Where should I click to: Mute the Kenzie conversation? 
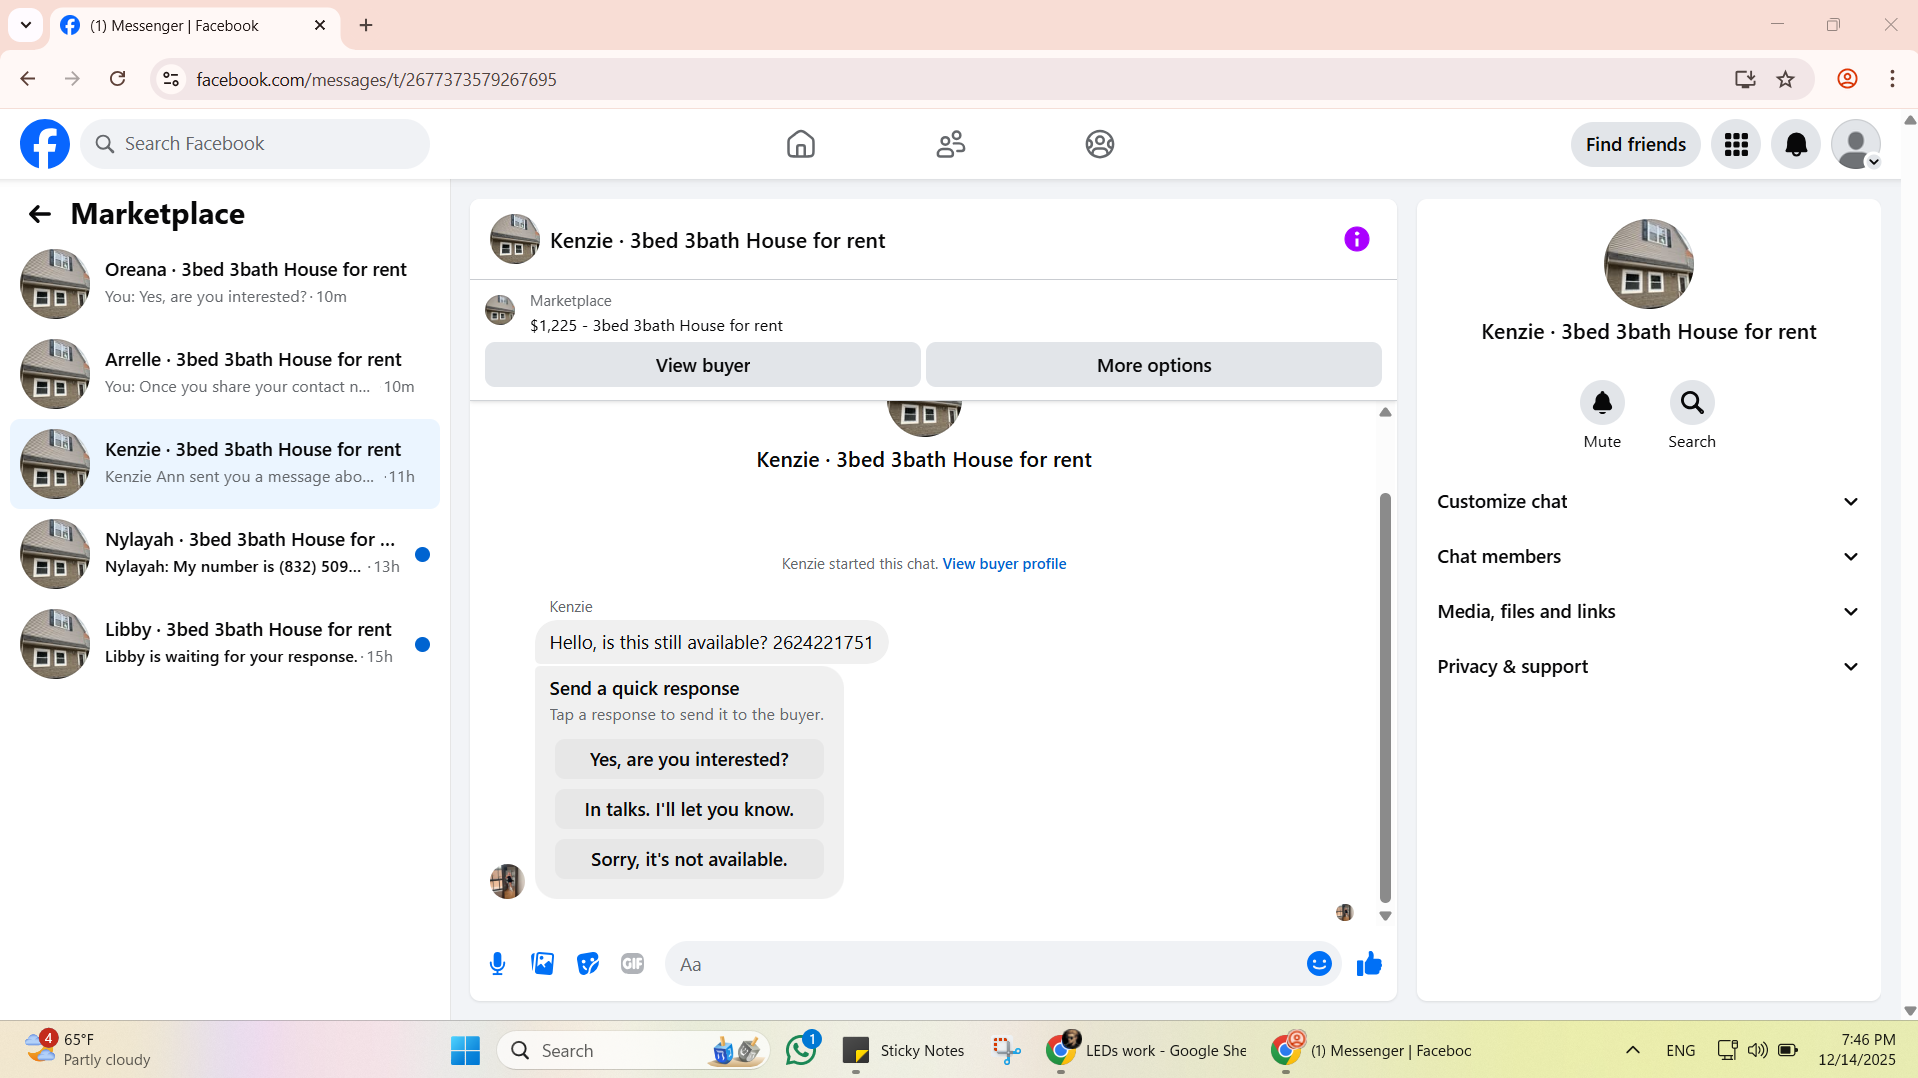pos(1601,403)
